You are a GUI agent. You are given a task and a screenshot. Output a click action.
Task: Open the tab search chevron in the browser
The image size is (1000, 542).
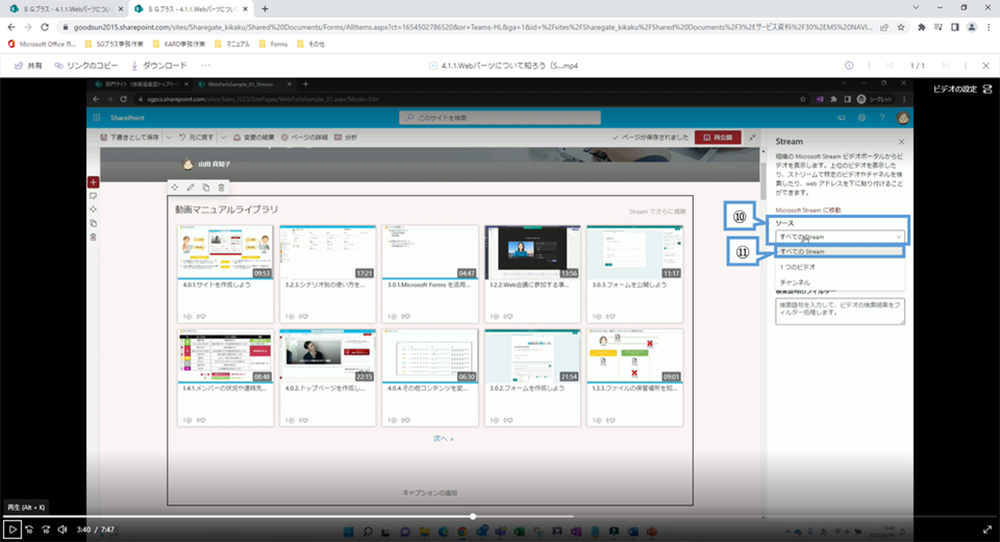pyautogui.click(x=916, y=8)
